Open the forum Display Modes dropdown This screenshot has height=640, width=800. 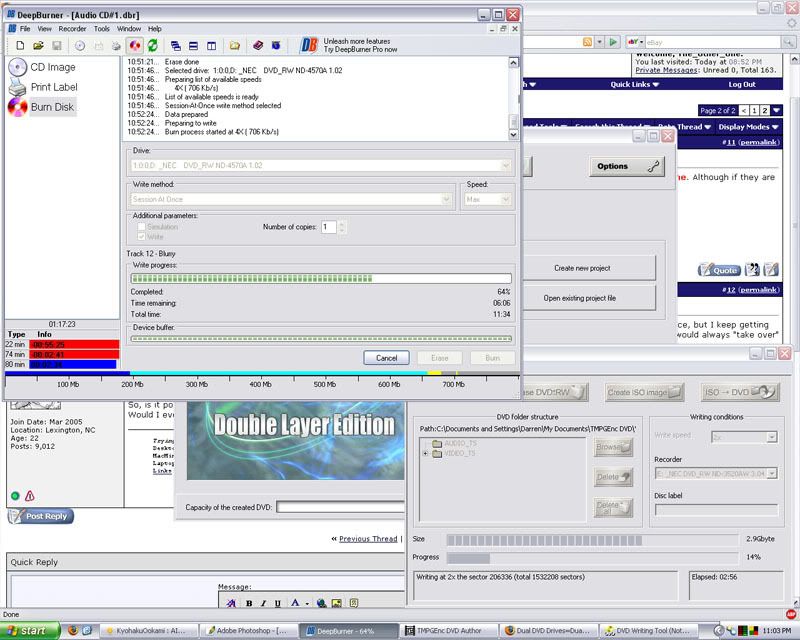point(748,127)
